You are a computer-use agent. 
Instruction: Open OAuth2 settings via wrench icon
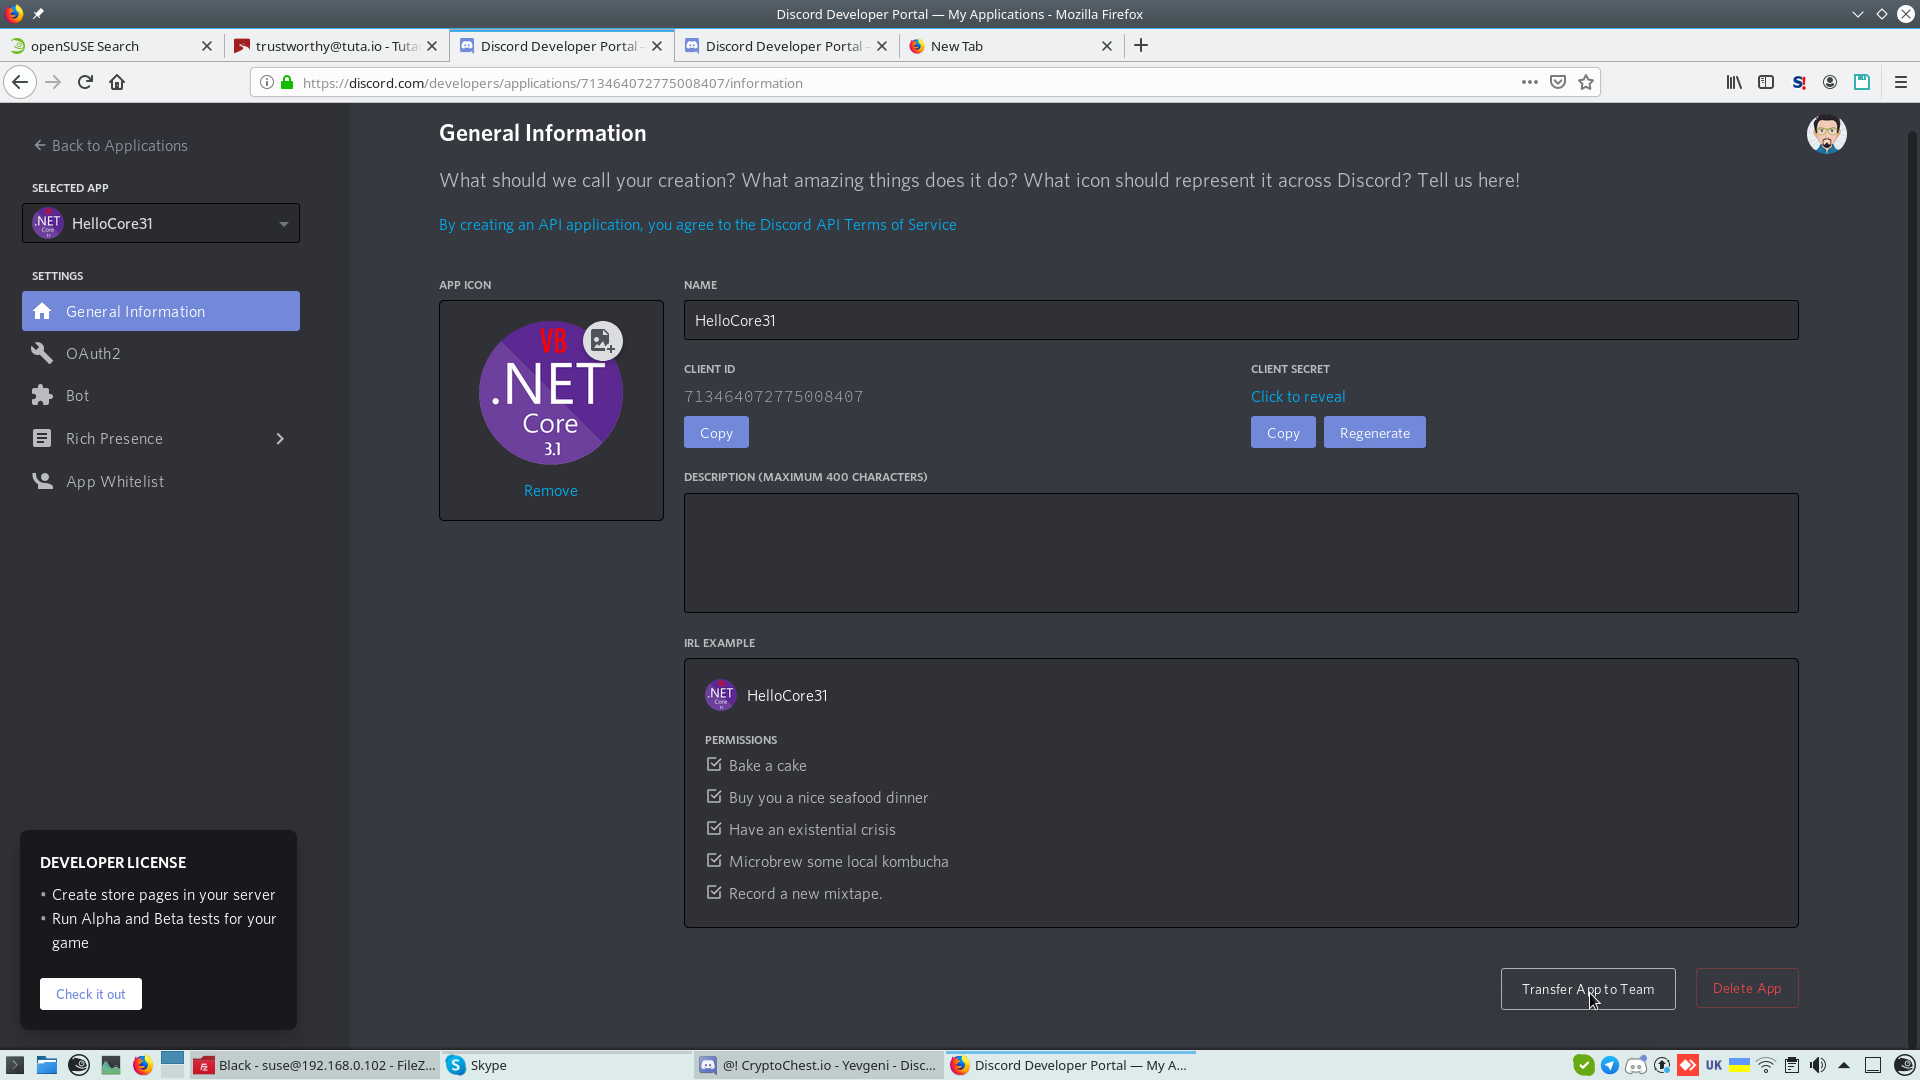(42, 353)
